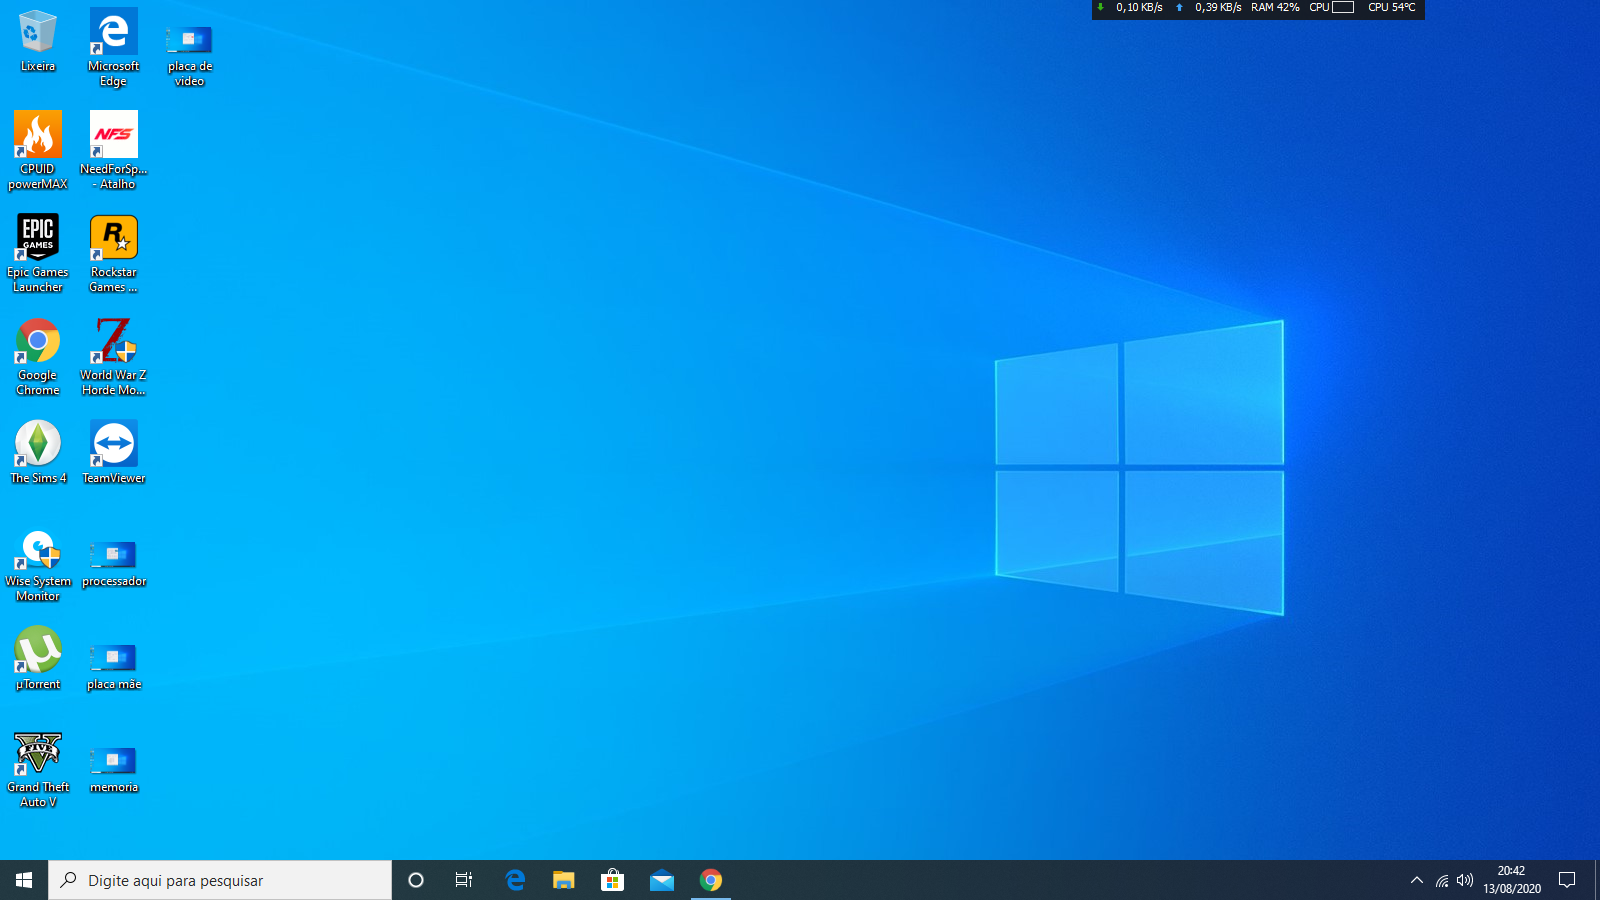Screen dimensions: 1600x900
Task: Open the µTorrent desktop shortcut
Action: 38,658
